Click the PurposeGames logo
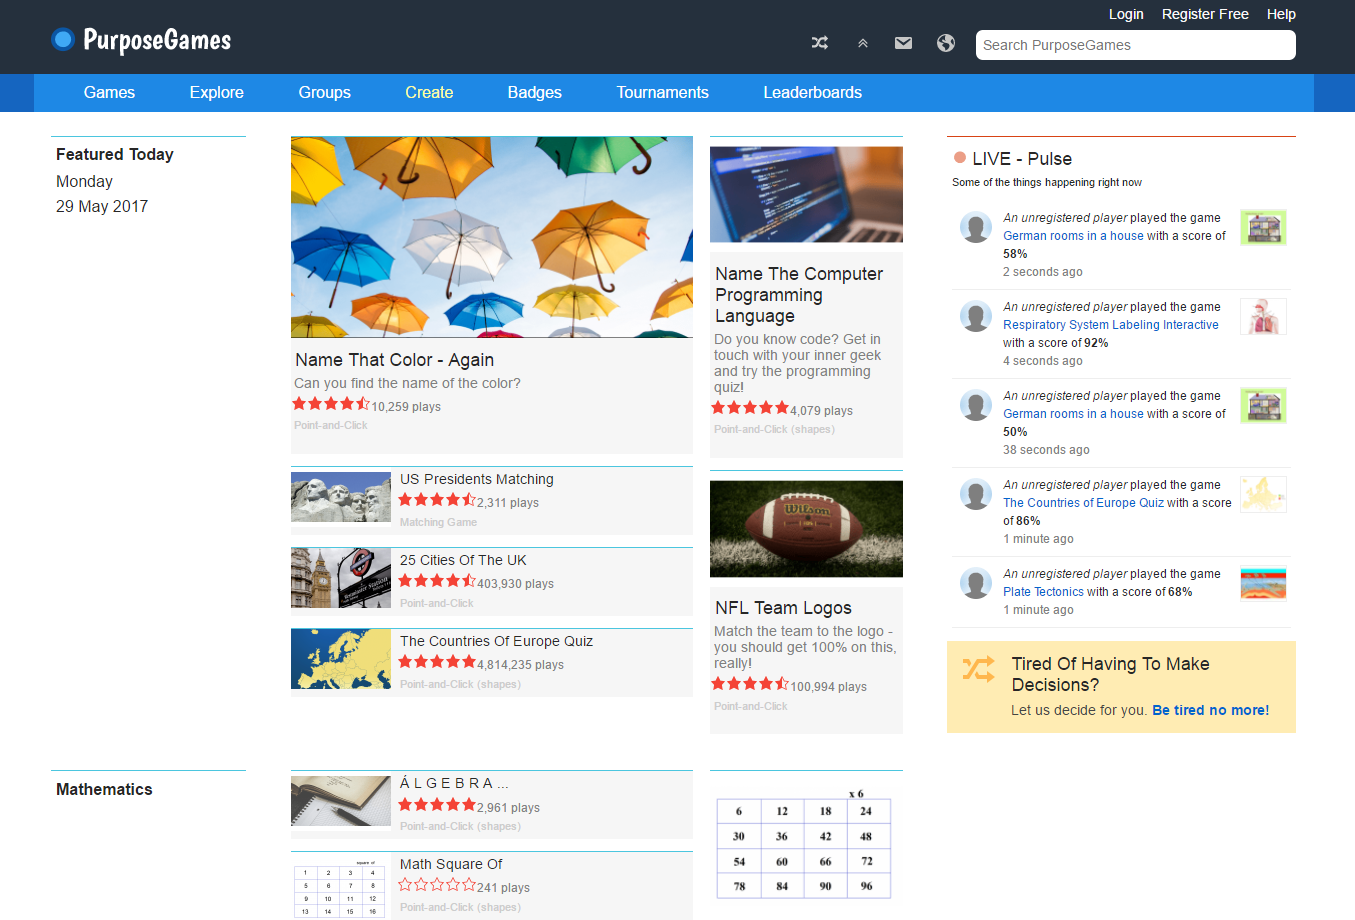This screenshot has width=1355, height=920. [141, 40]
